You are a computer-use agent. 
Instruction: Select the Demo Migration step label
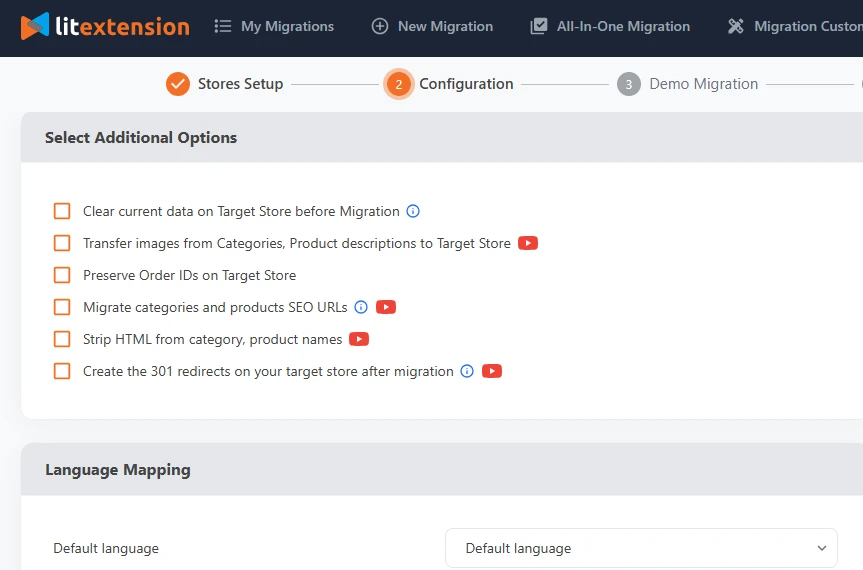point(704,84)
